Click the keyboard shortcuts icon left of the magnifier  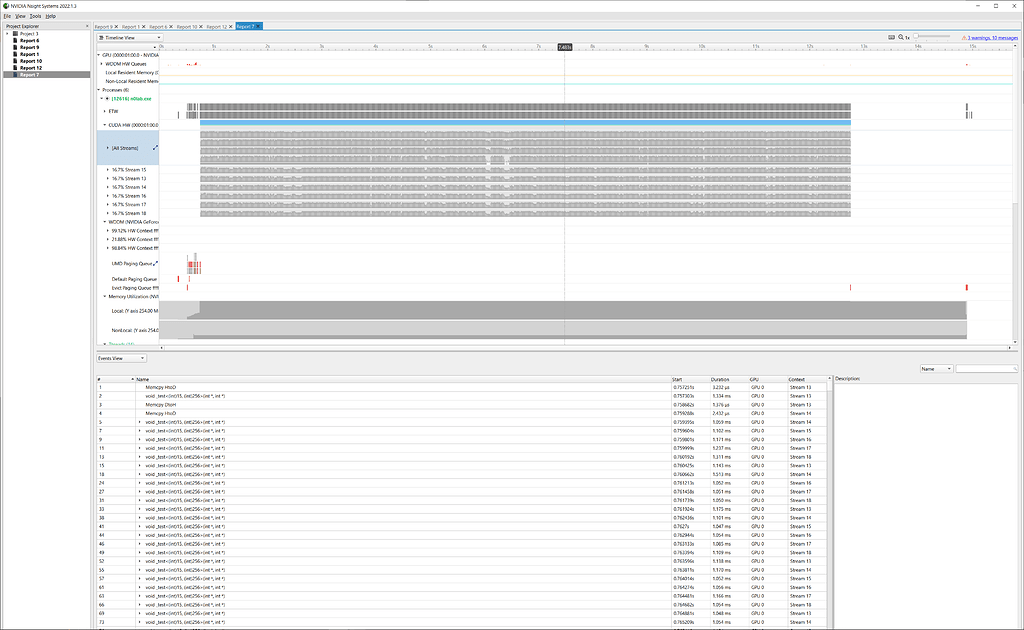click(893, 36)
